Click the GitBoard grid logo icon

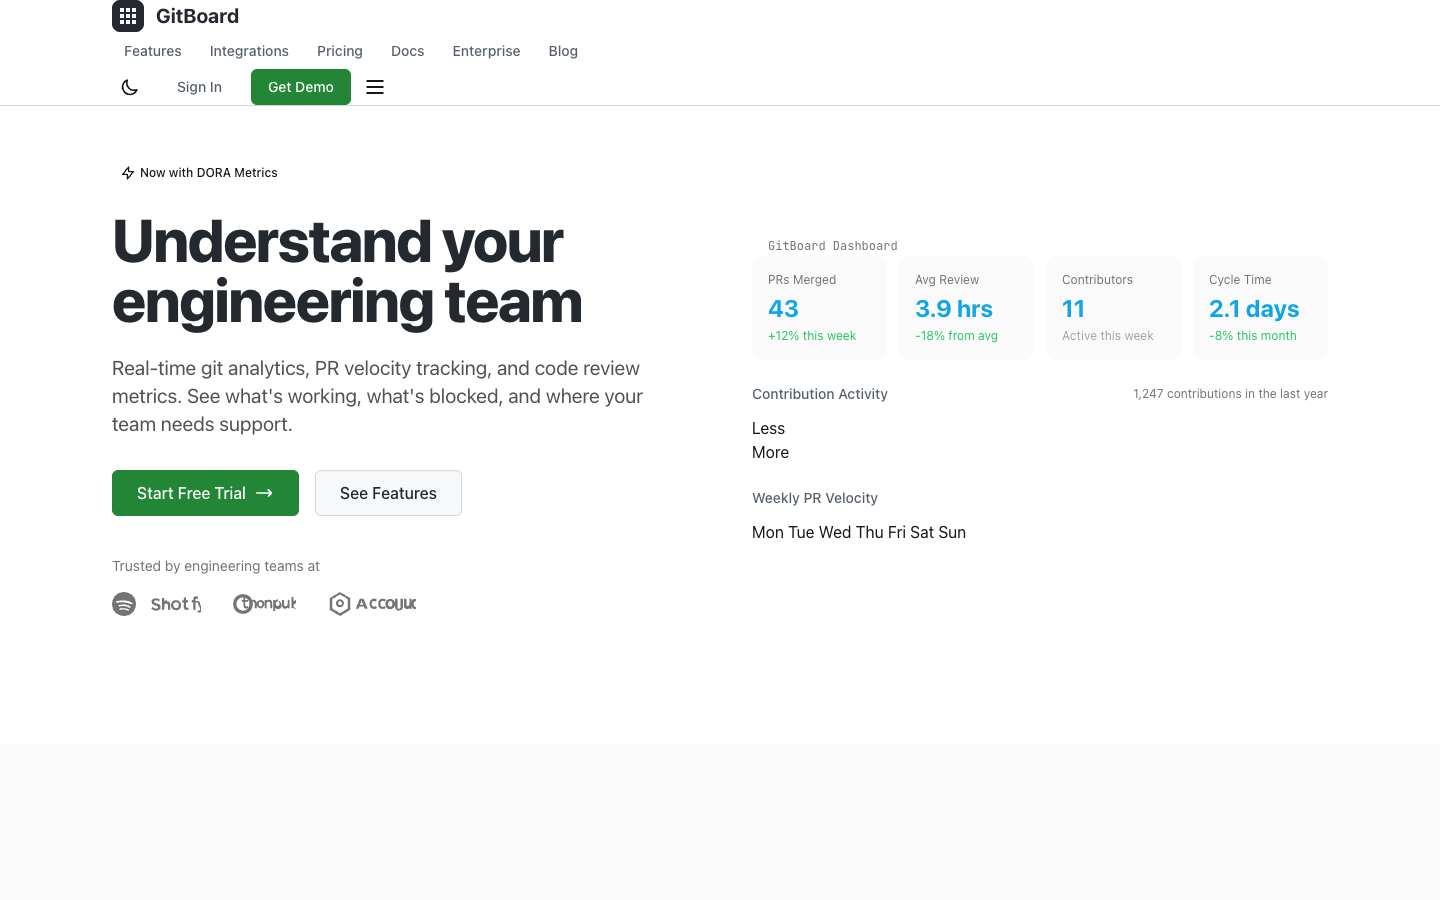(128, 16)
